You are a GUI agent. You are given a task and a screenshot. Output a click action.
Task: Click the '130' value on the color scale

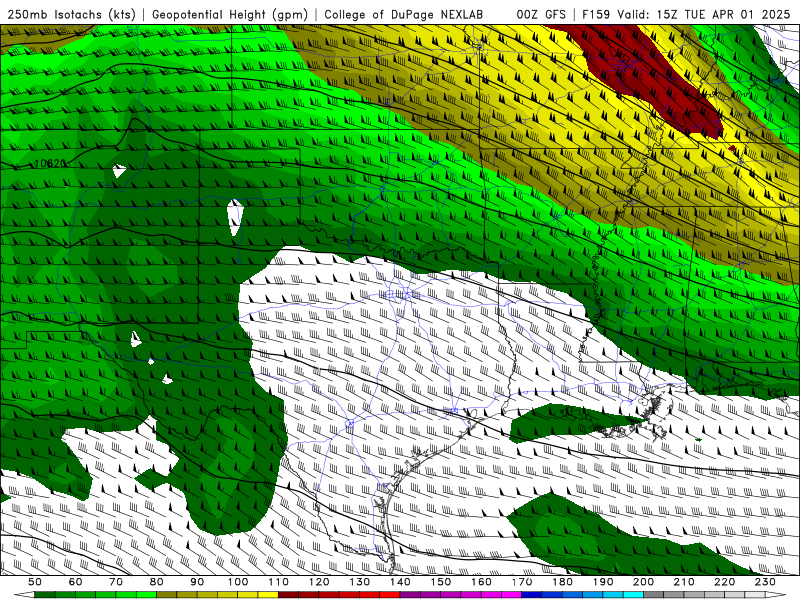coord(360,582)
